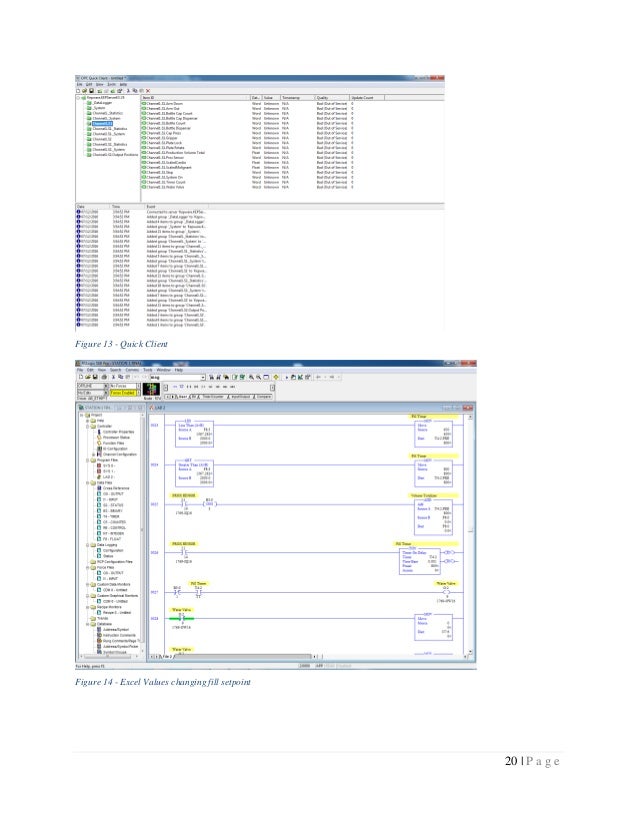Collapse the Controller folder in project tree
This screenshot has height=826, width=638.
[x=88, y=426]
